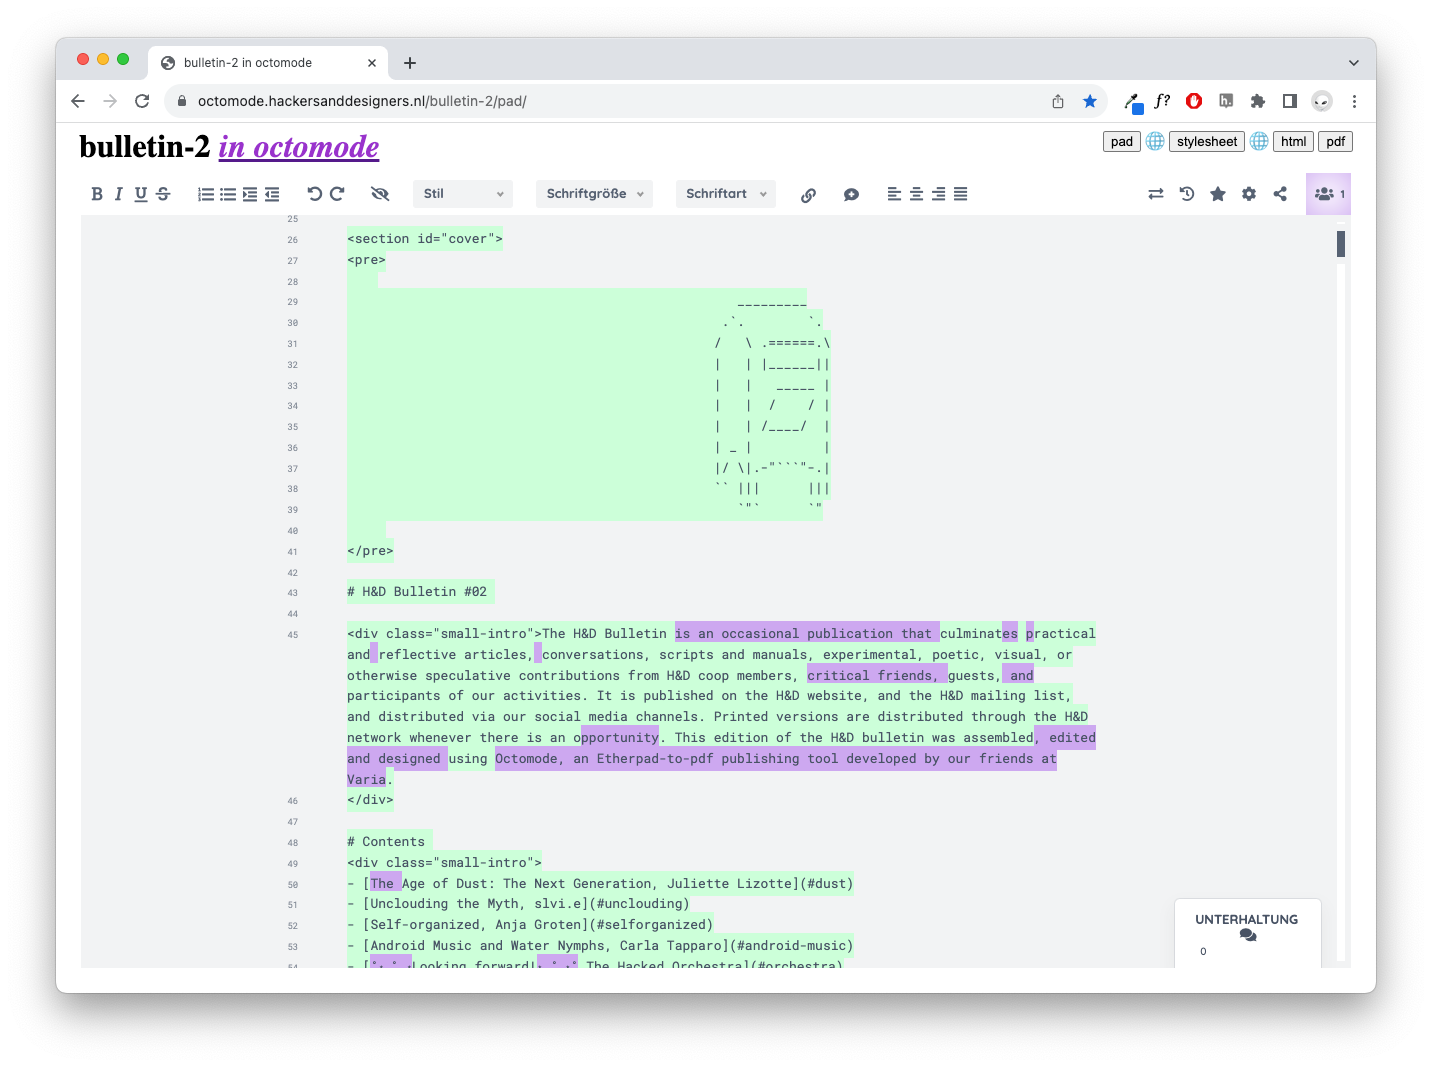Open the Stil style dropdown

(463, 194)
